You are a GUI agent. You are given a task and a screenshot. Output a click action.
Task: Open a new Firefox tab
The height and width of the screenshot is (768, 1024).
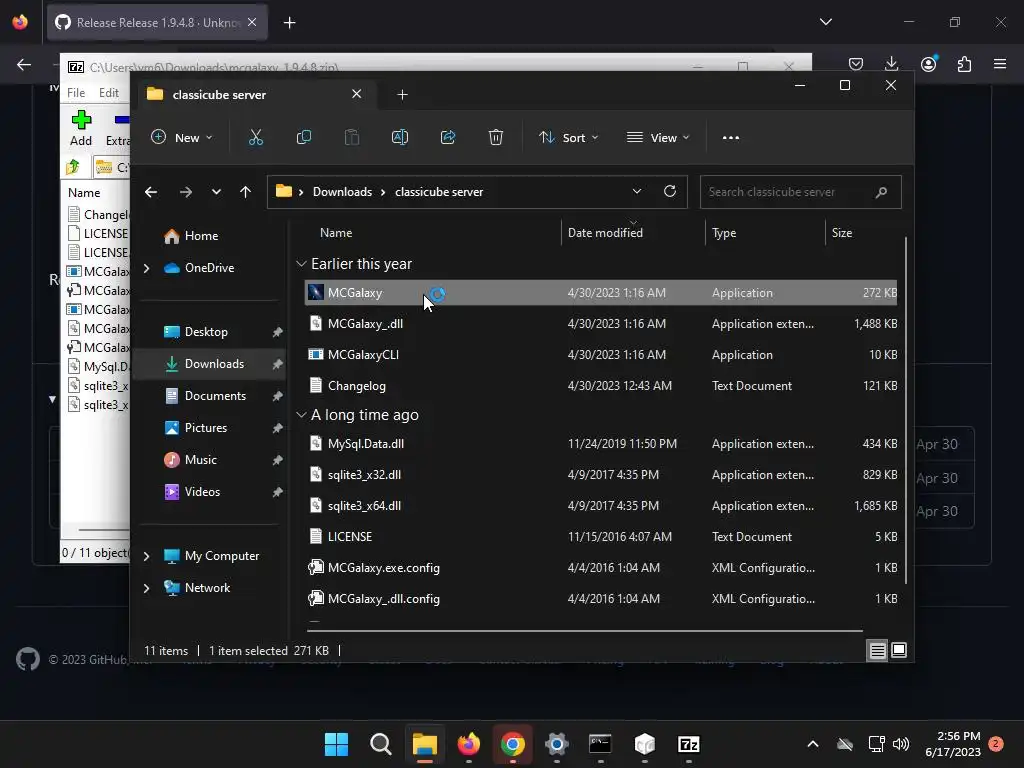pyautogui.click(x=289, y=23)
